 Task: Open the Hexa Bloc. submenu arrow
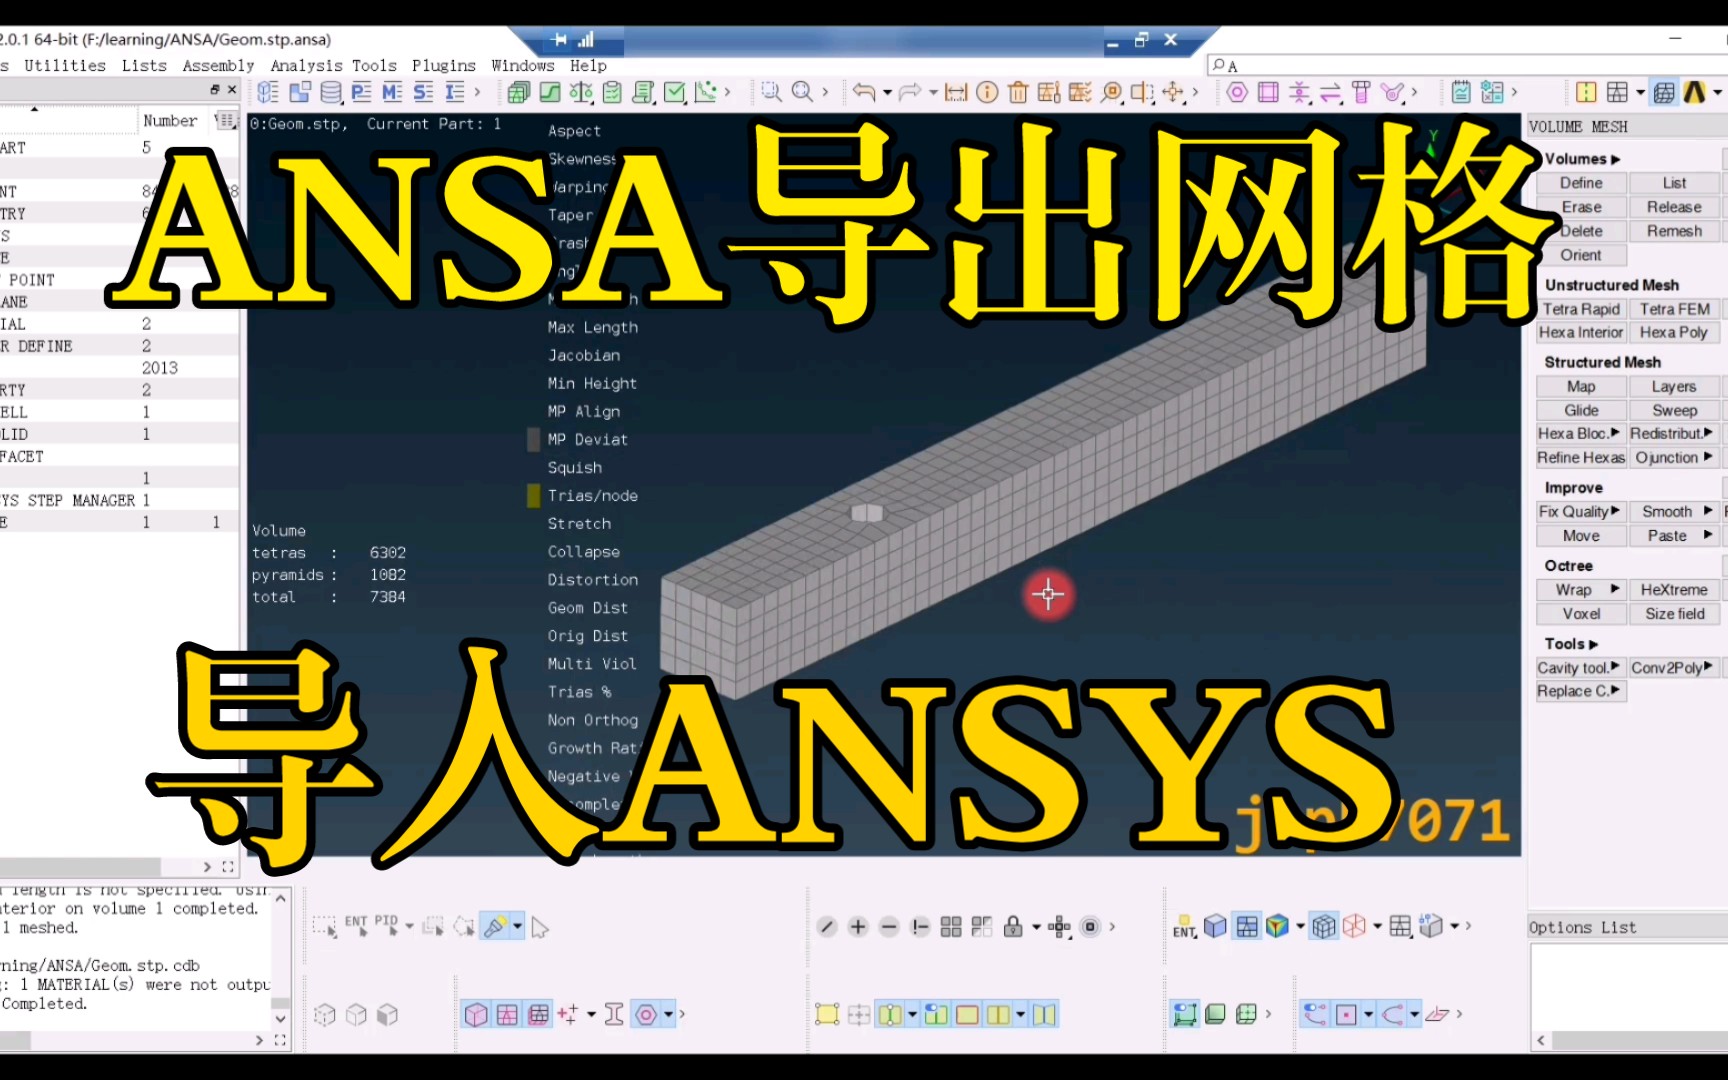pos(1615,433)
